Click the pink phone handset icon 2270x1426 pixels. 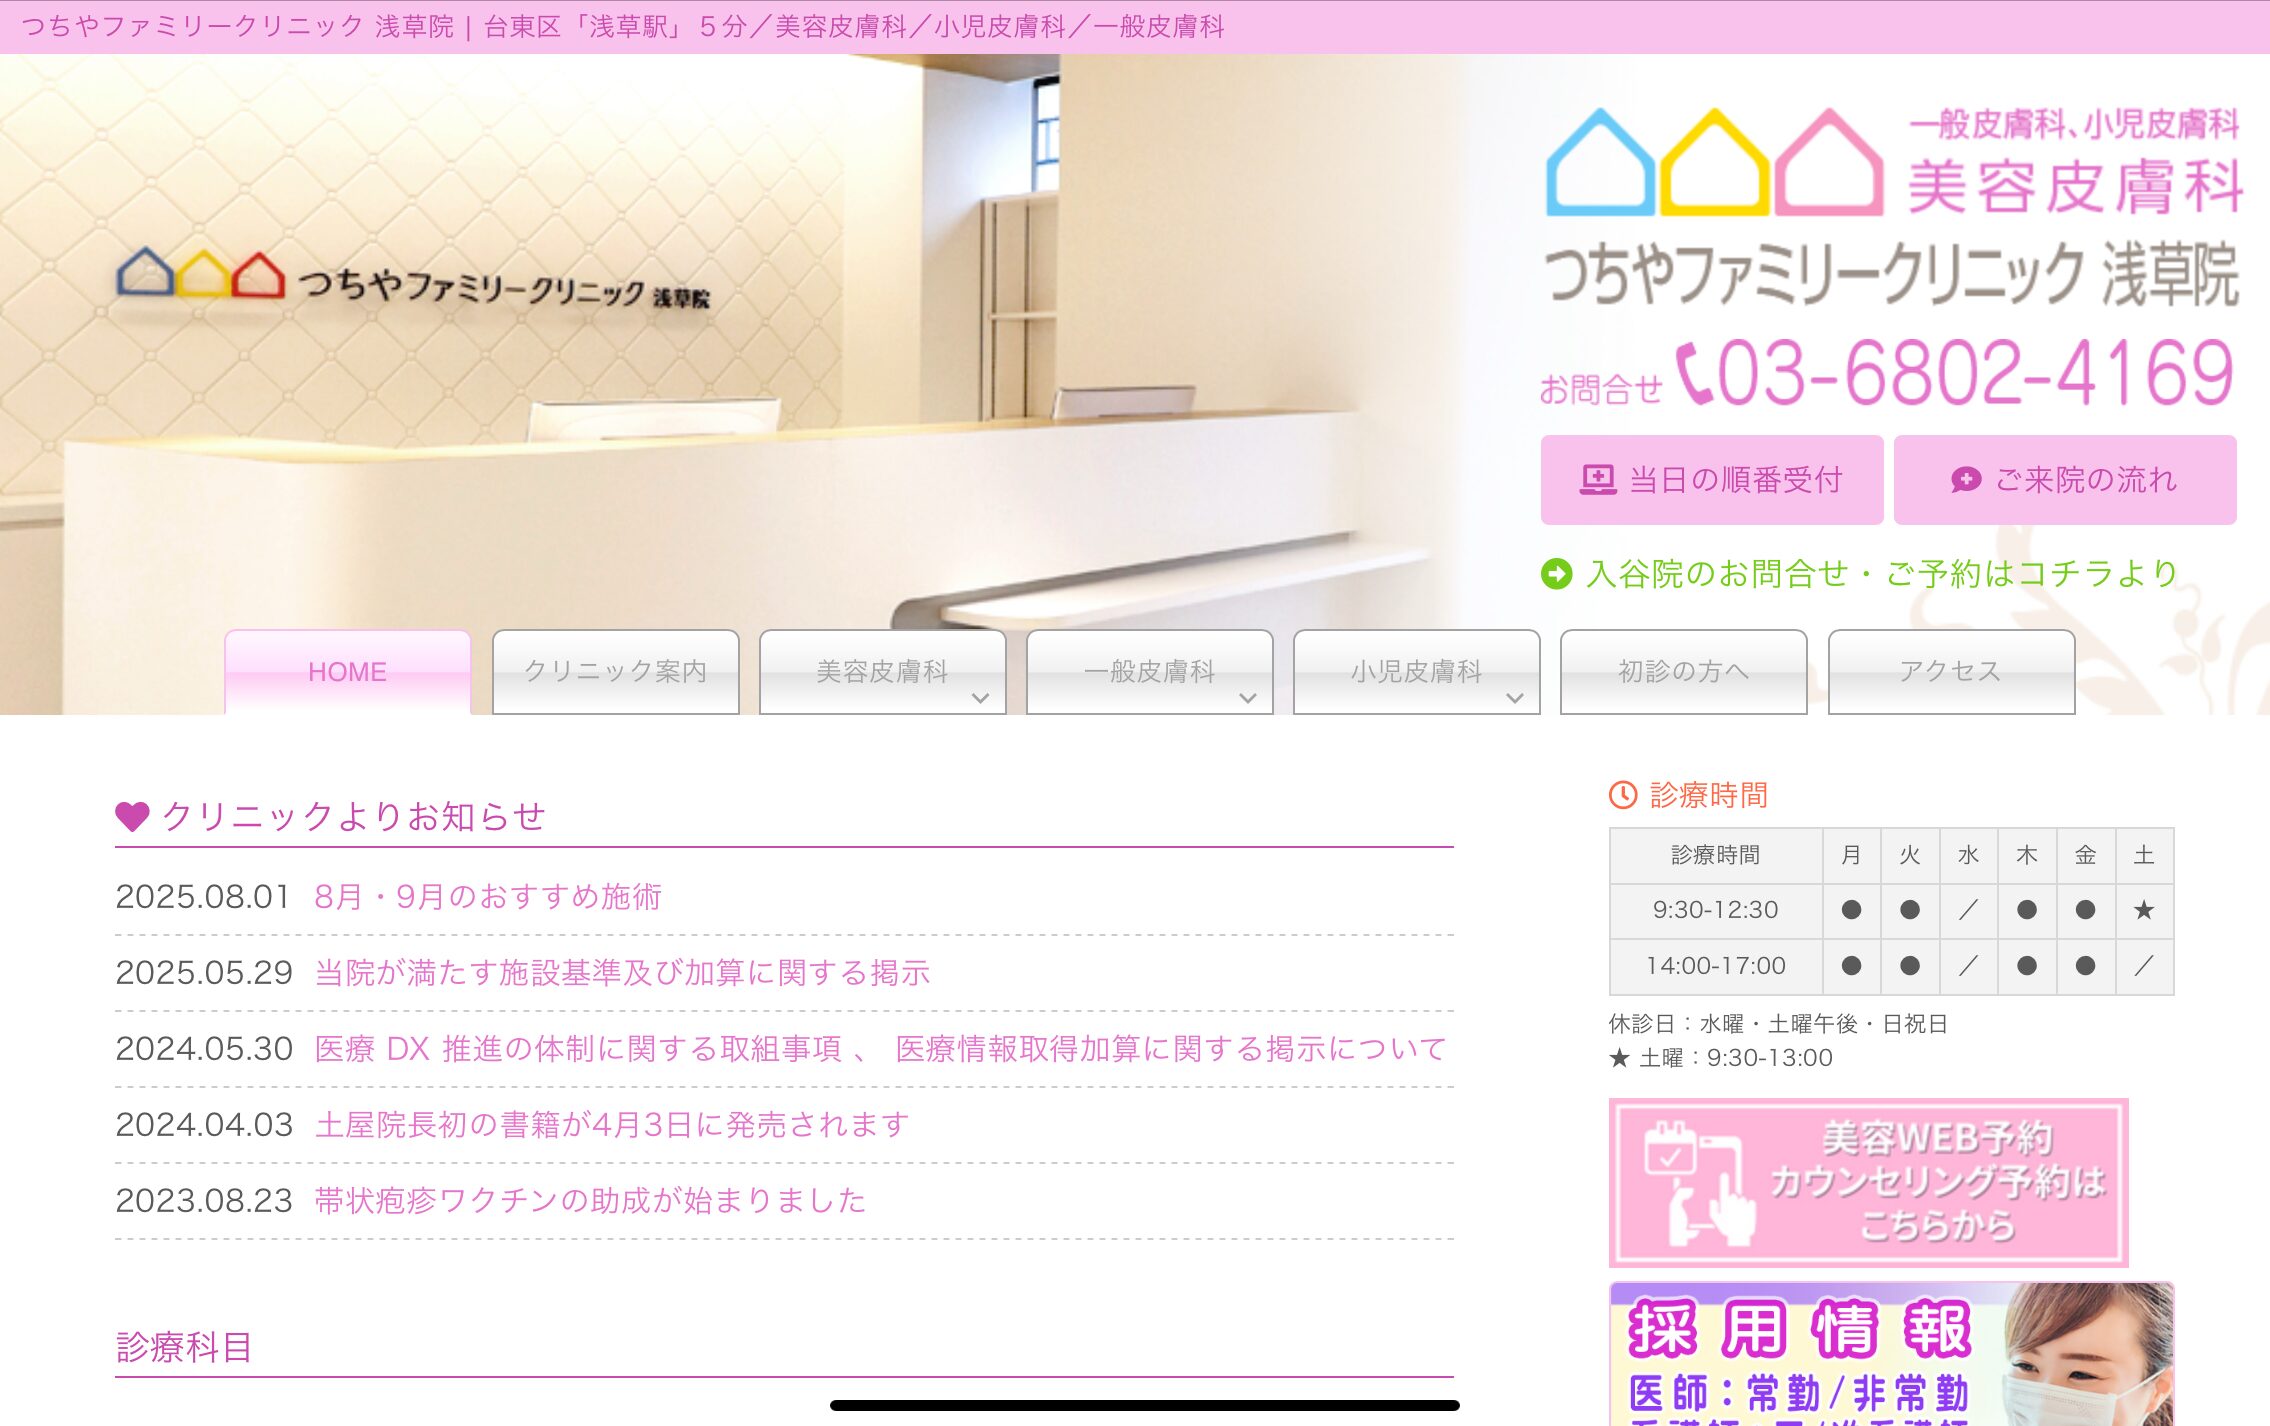click(x=1694, y=374)
